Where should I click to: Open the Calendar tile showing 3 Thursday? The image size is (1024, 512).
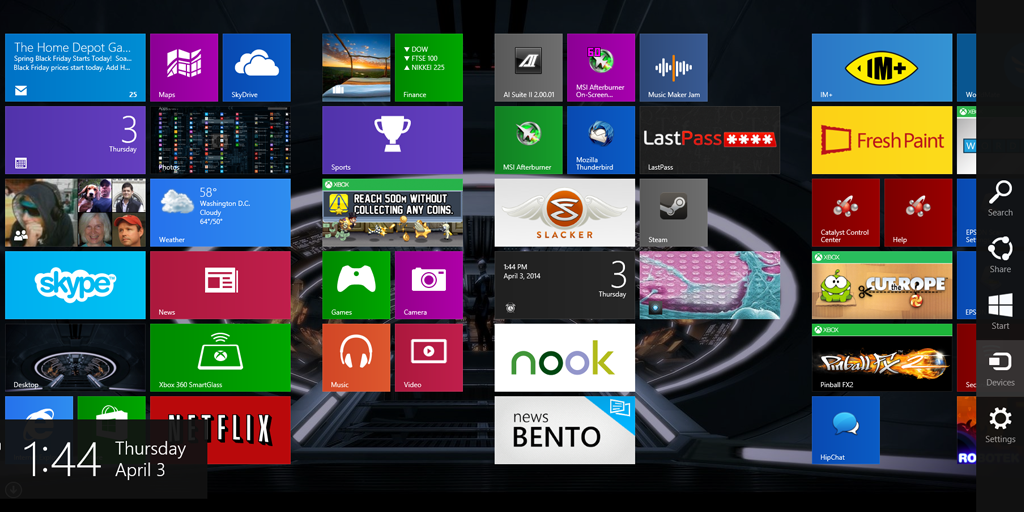pos(75,140)
